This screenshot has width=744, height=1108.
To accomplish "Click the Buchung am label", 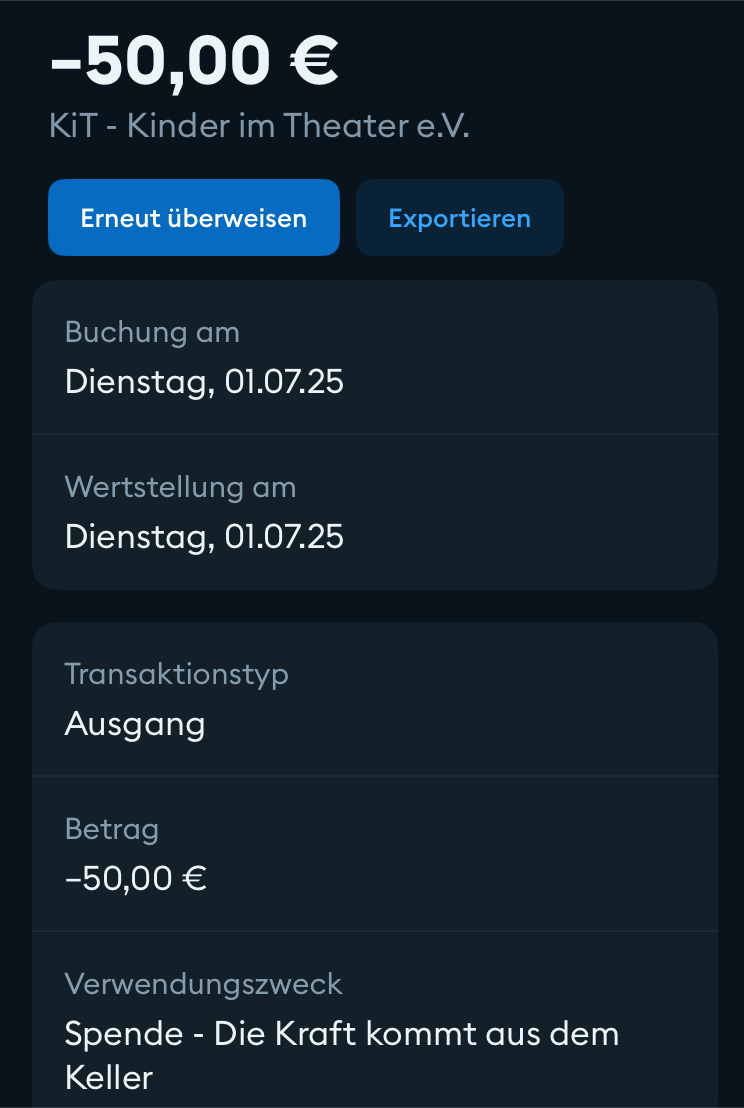I will tap(152, 331).
